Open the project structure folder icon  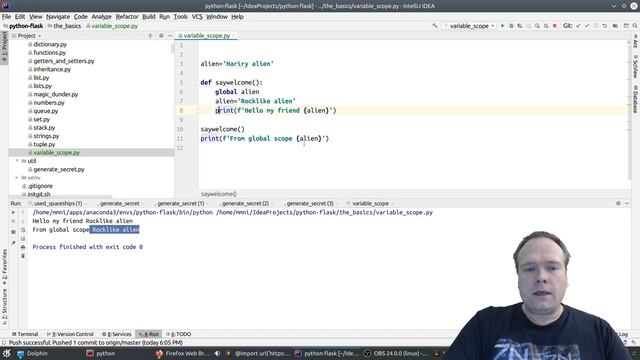point(615,26)
